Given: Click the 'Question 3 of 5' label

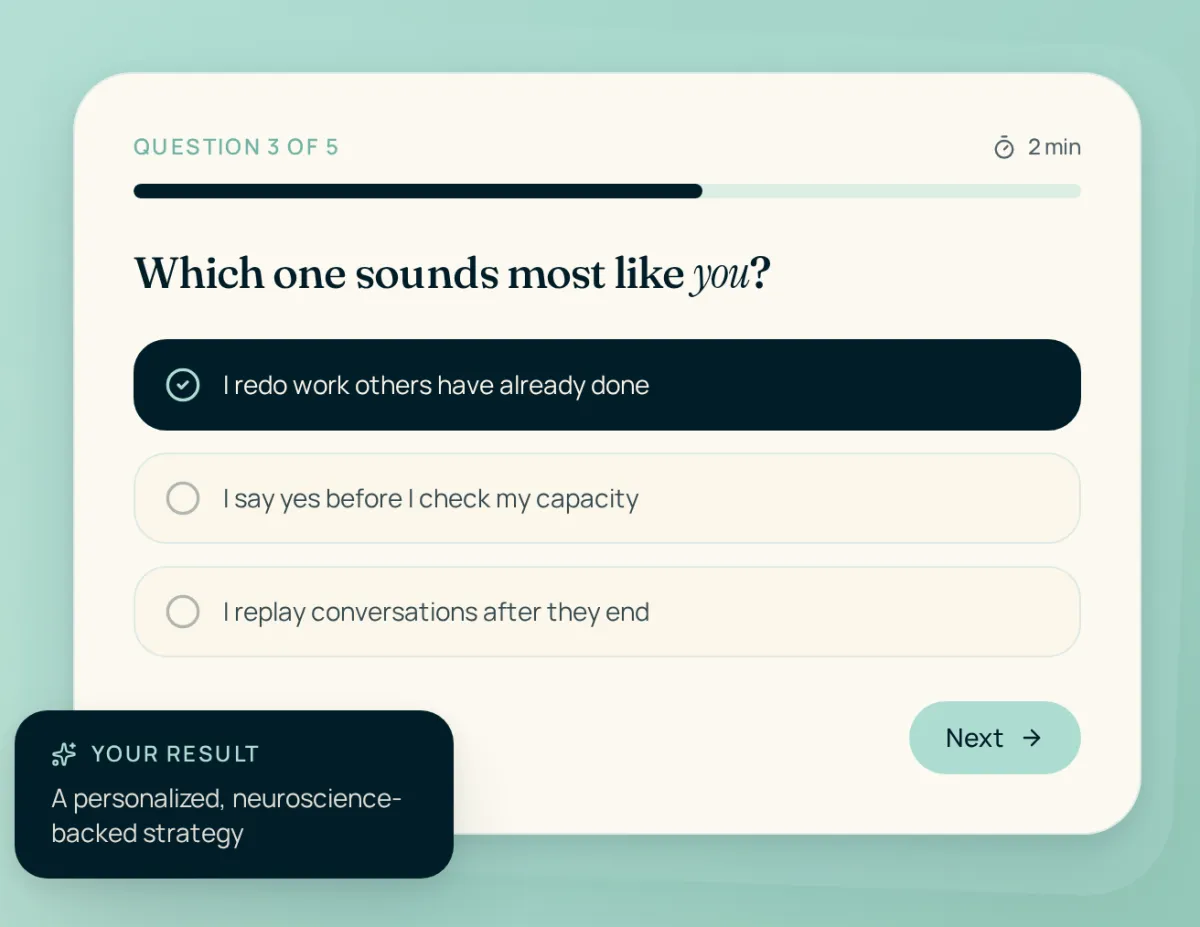Looking at the screenshot, I should click(x=236, y=147).
